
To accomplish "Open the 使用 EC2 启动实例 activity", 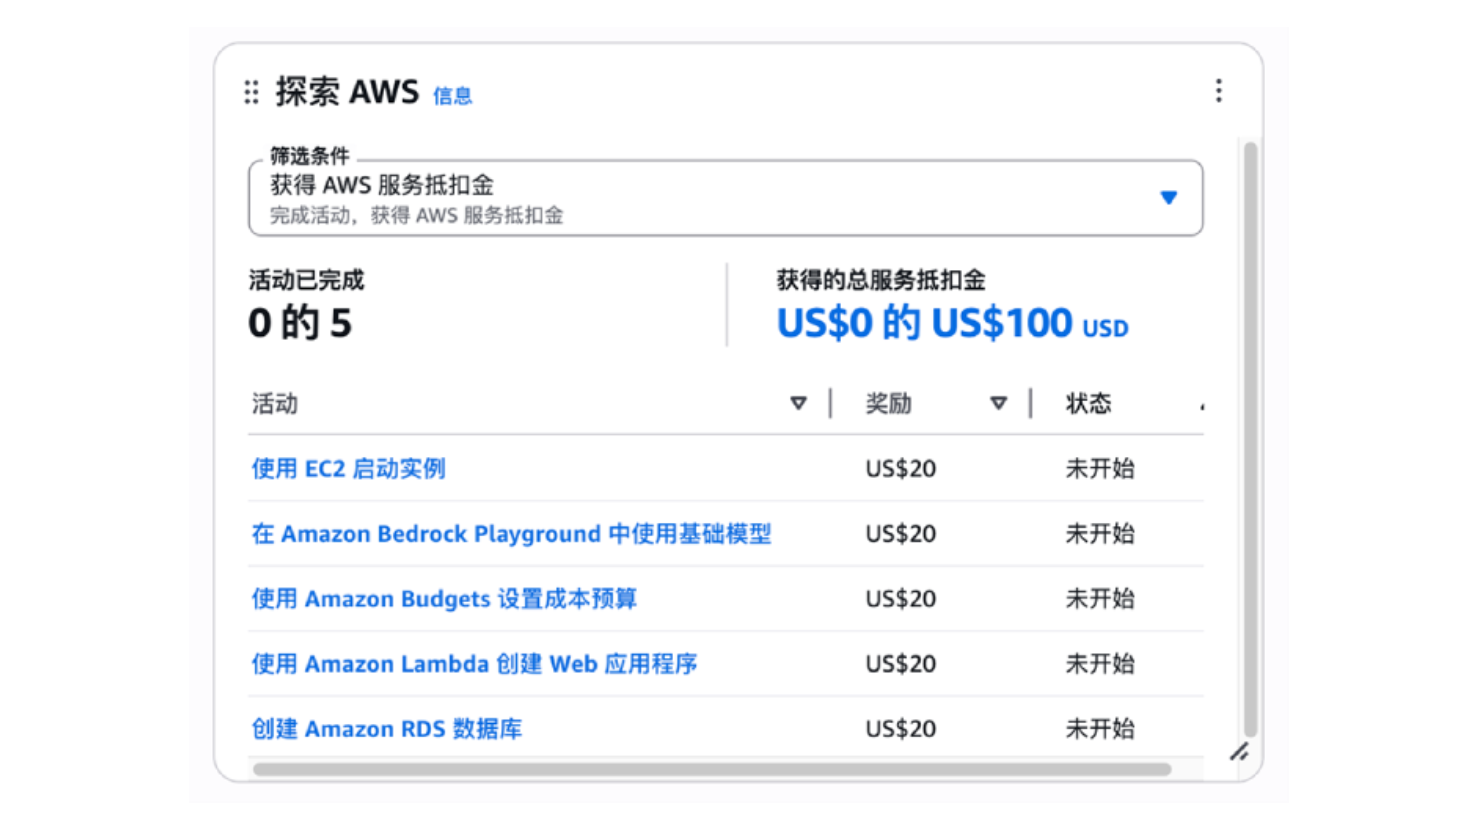I will click(348, 468).
